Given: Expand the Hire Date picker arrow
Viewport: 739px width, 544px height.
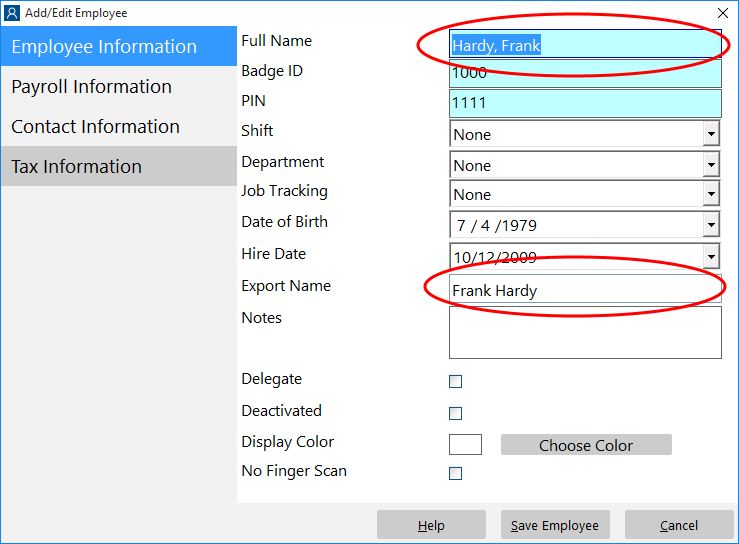Looking at the screenshot, I should click(711, 257).
